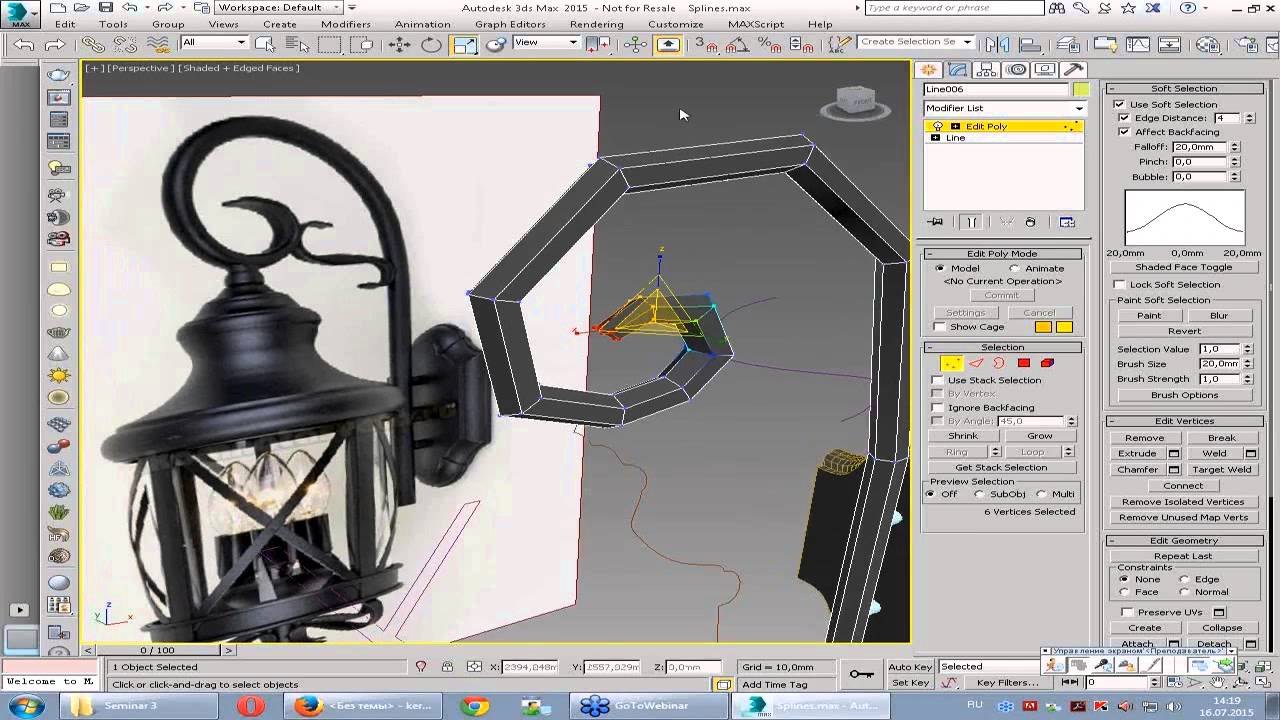Click the Undo arrow in main toolbar
The image size is (1280, 720).
[24, 44]
